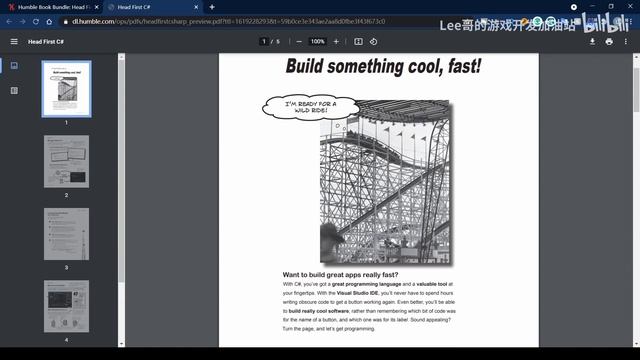Click the page number input field
Image resolution: width=640 pixels, height=360 pixels.
(x=264, y=42)
